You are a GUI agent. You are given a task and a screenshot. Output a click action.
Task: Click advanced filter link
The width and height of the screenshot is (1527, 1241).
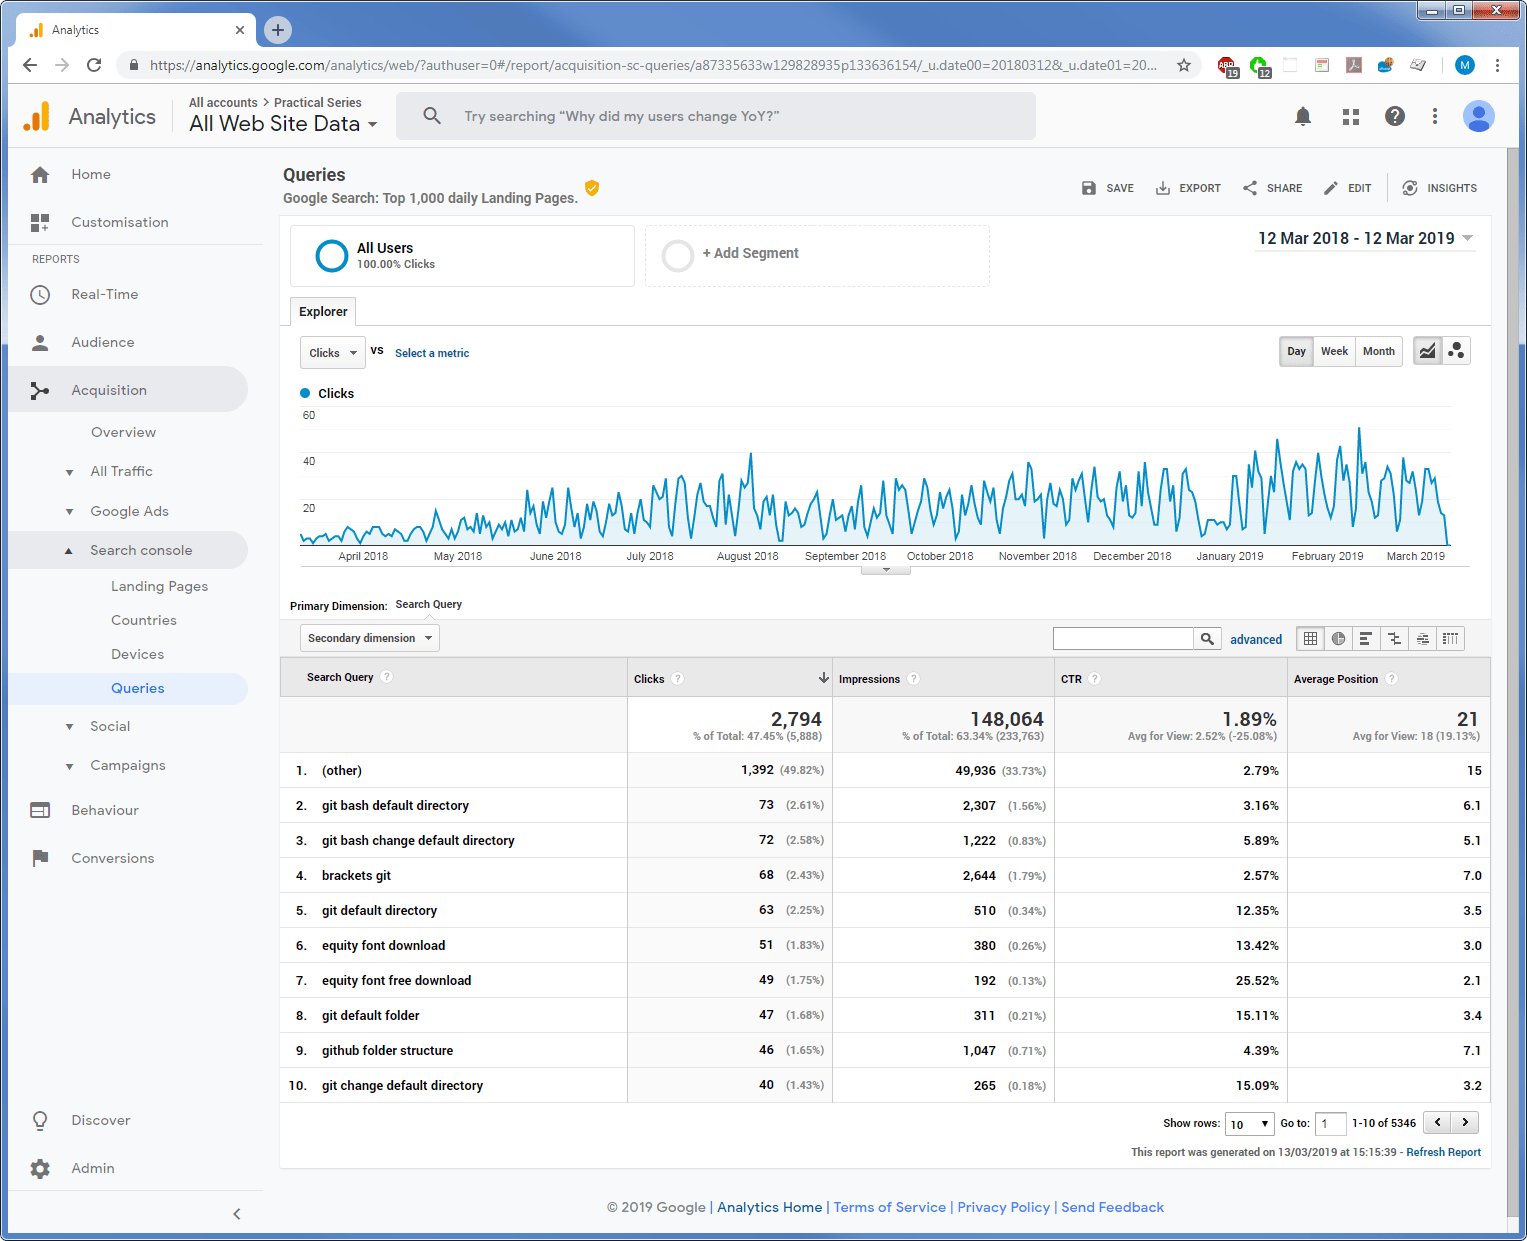(1256, 639)
